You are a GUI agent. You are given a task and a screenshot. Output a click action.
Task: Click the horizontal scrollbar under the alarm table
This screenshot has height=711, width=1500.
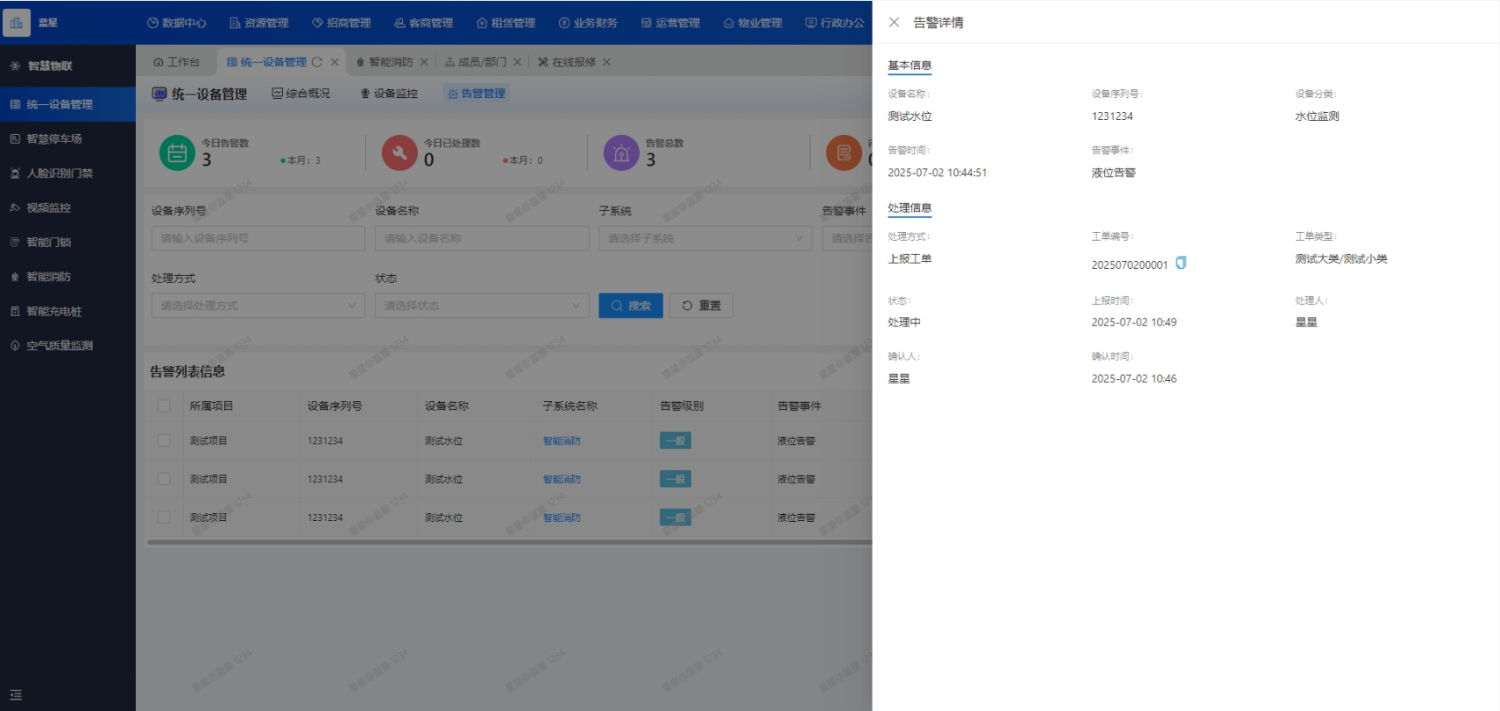[510, 542]
